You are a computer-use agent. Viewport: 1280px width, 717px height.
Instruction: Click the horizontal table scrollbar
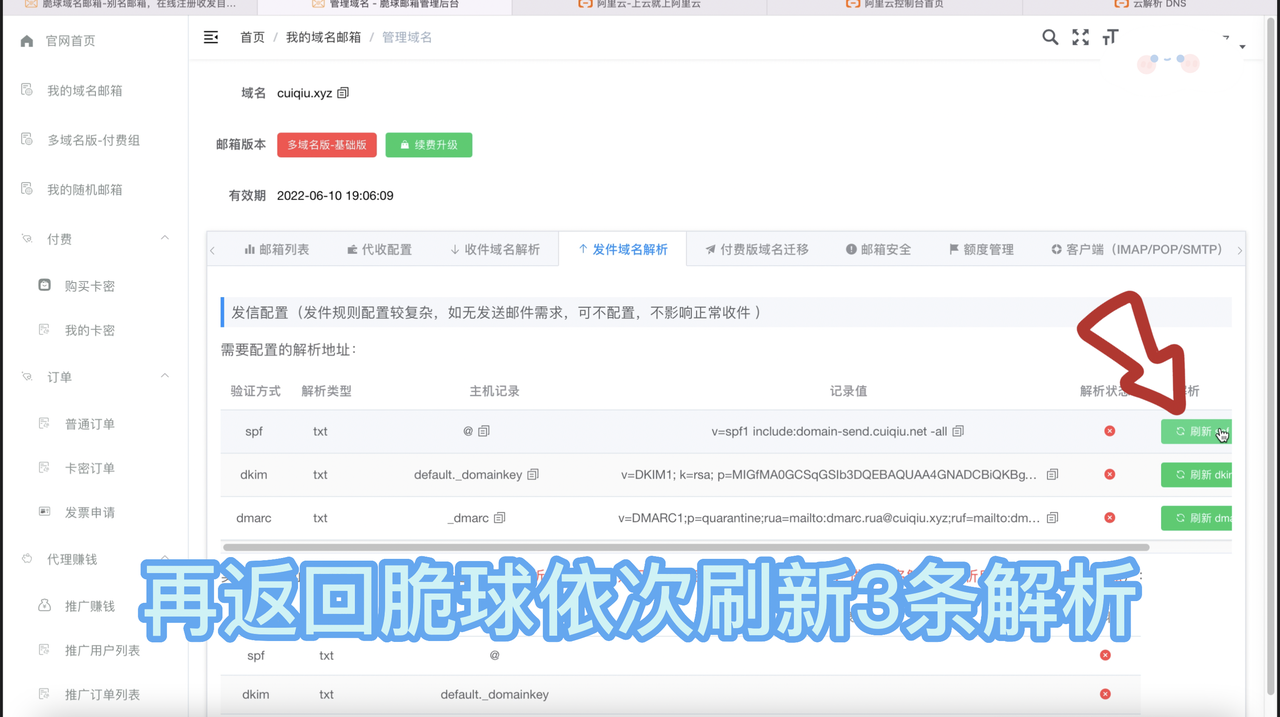tap(686, 547)
